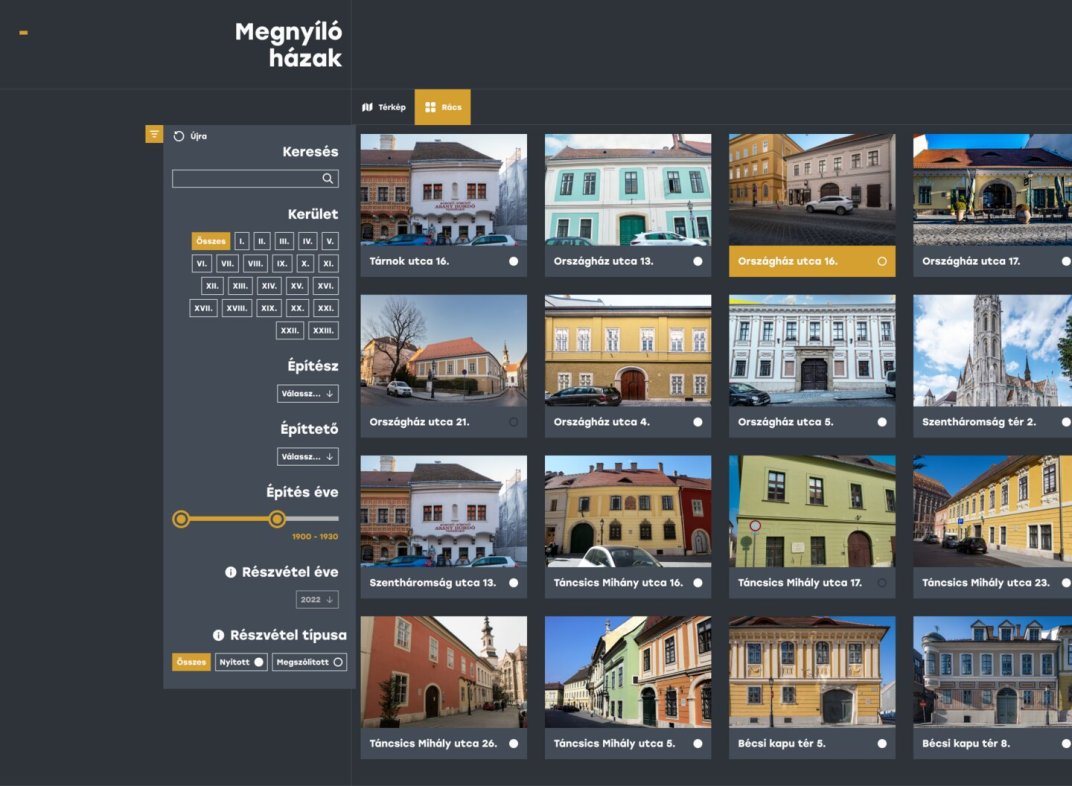Image resolution: width=1072 pixels, height=786 pixels.
Task: Toggle district II. filter
Action: pos(261,241)
